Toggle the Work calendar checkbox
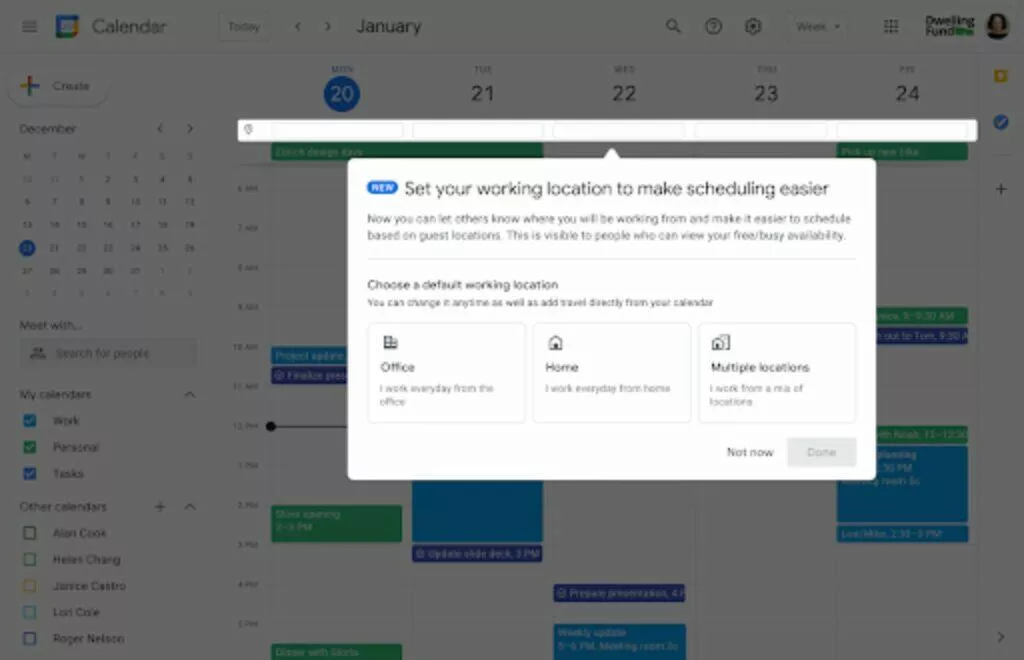The width and height of the screenshot is (1024, 660). (30, 421)
